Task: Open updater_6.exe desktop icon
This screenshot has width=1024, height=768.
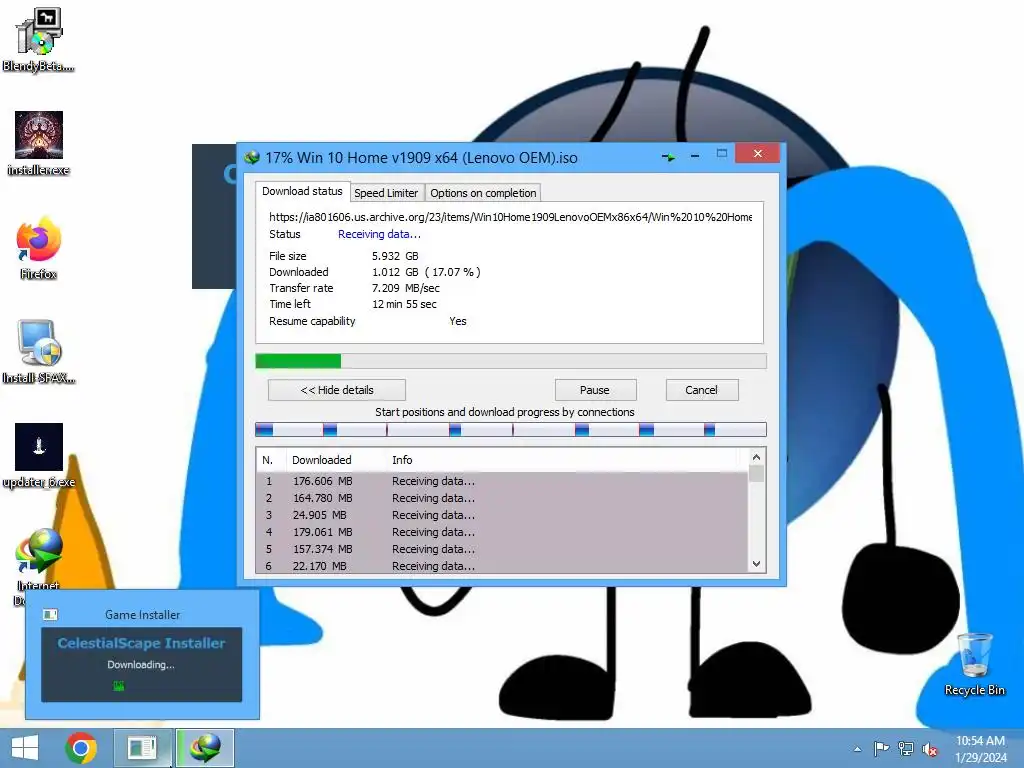Action: [x=39, y=456]
